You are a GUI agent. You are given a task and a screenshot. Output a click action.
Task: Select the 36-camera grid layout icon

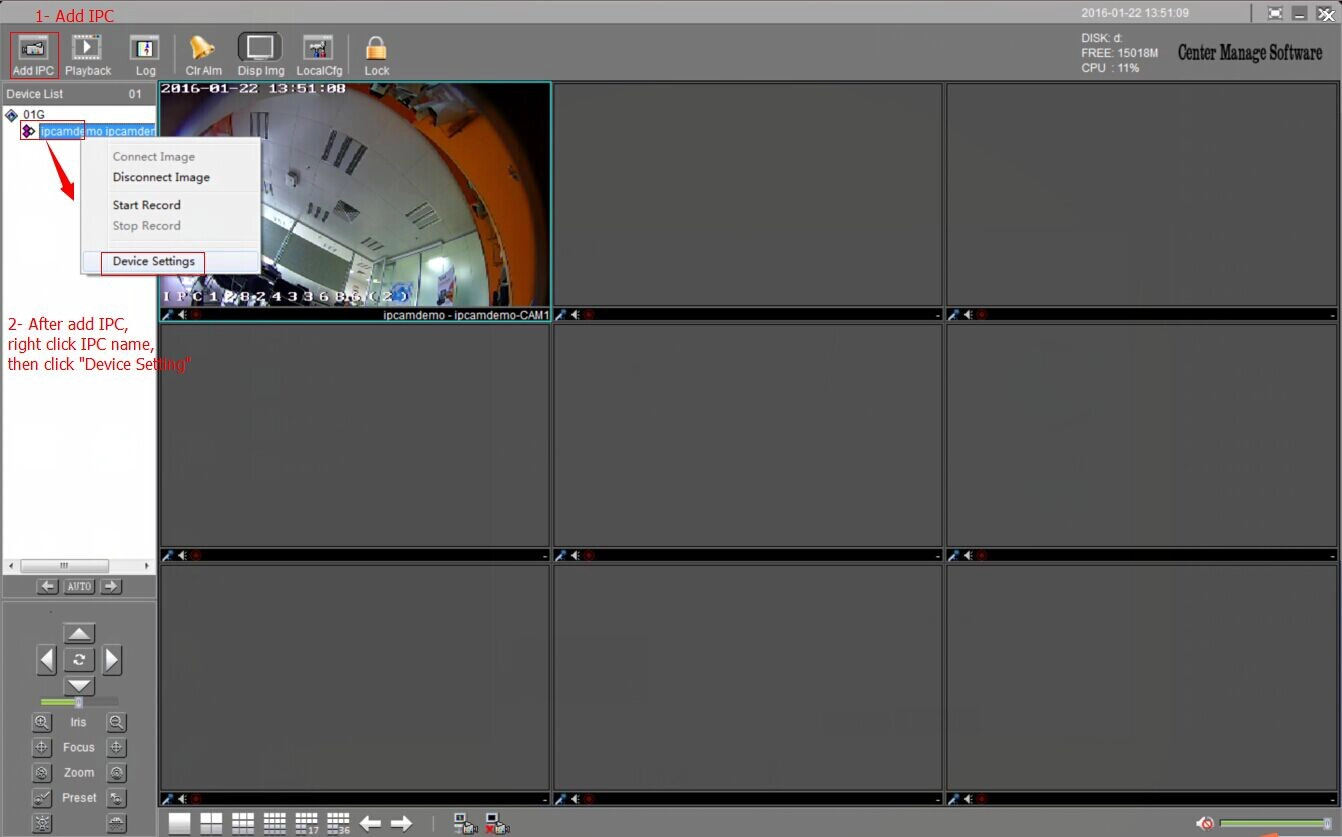(339, 824)
